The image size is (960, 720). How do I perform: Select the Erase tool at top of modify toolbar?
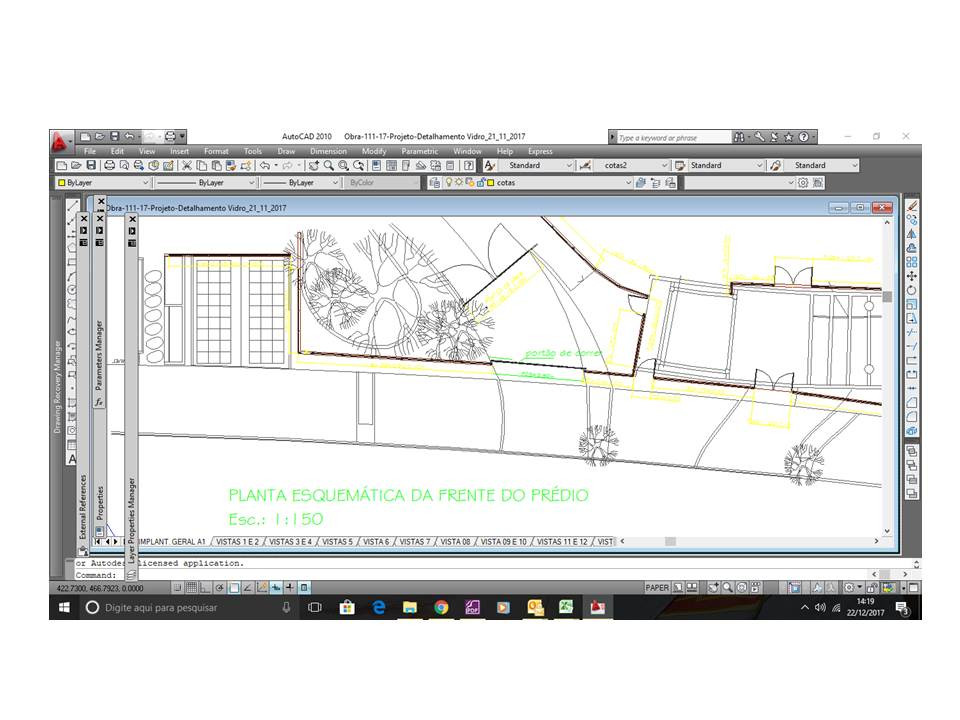(912, 206)
